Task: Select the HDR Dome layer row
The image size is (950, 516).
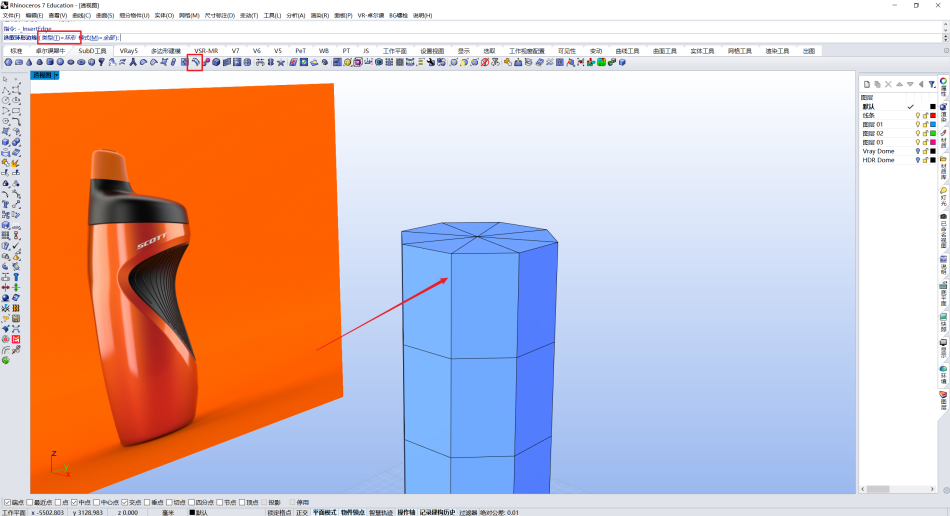Action: coord(899,160)
